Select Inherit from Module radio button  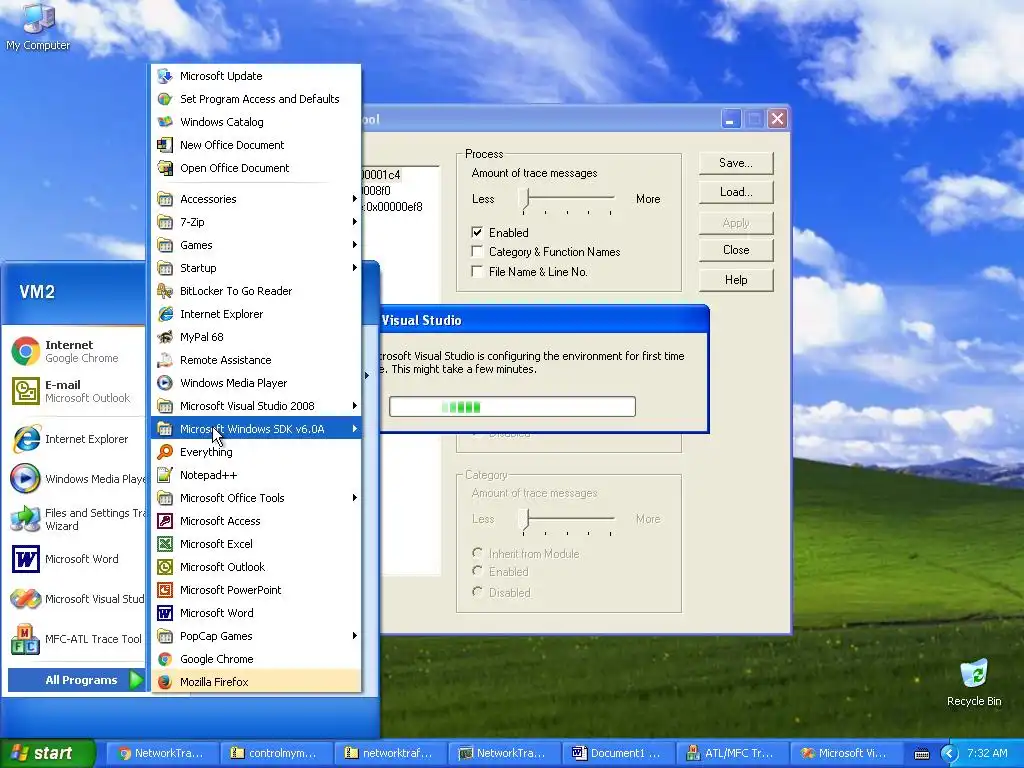click(x=477, y=553)
